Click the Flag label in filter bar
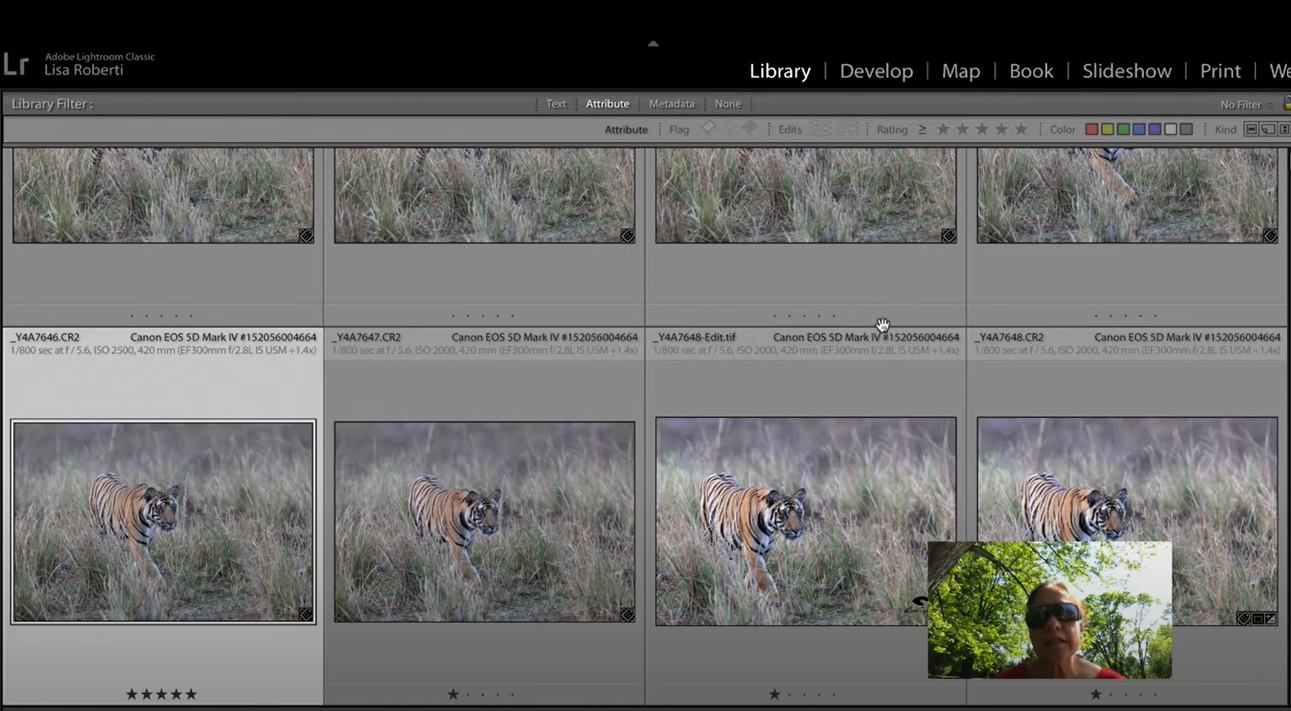This screenshot has height=711, width=1291. 679,130
